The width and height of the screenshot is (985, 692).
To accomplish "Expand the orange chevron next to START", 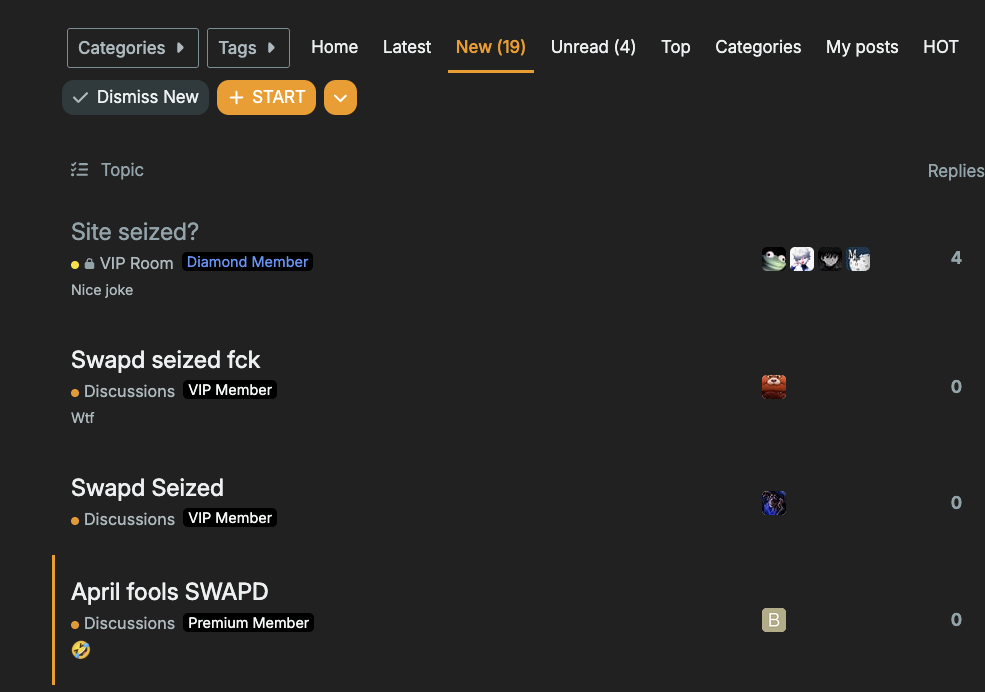I will (x=340, y=98).
